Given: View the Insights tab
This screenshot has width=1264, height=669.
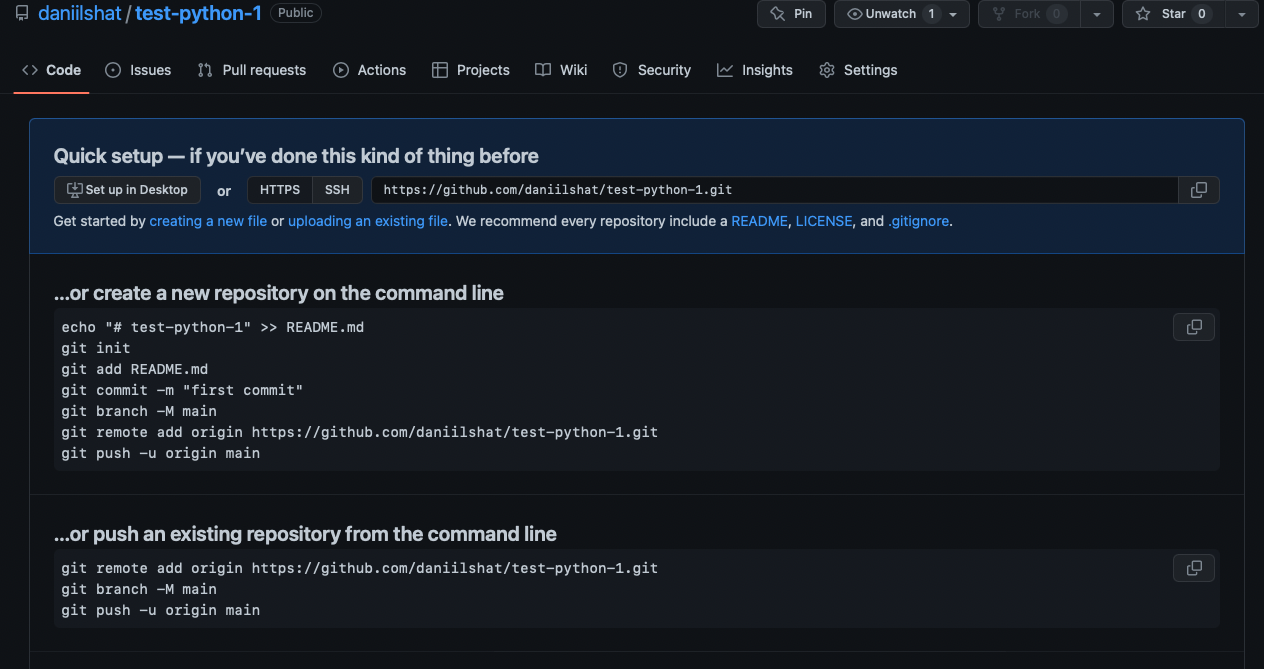Looking at the screenshot, I should [x=754, y=70].
